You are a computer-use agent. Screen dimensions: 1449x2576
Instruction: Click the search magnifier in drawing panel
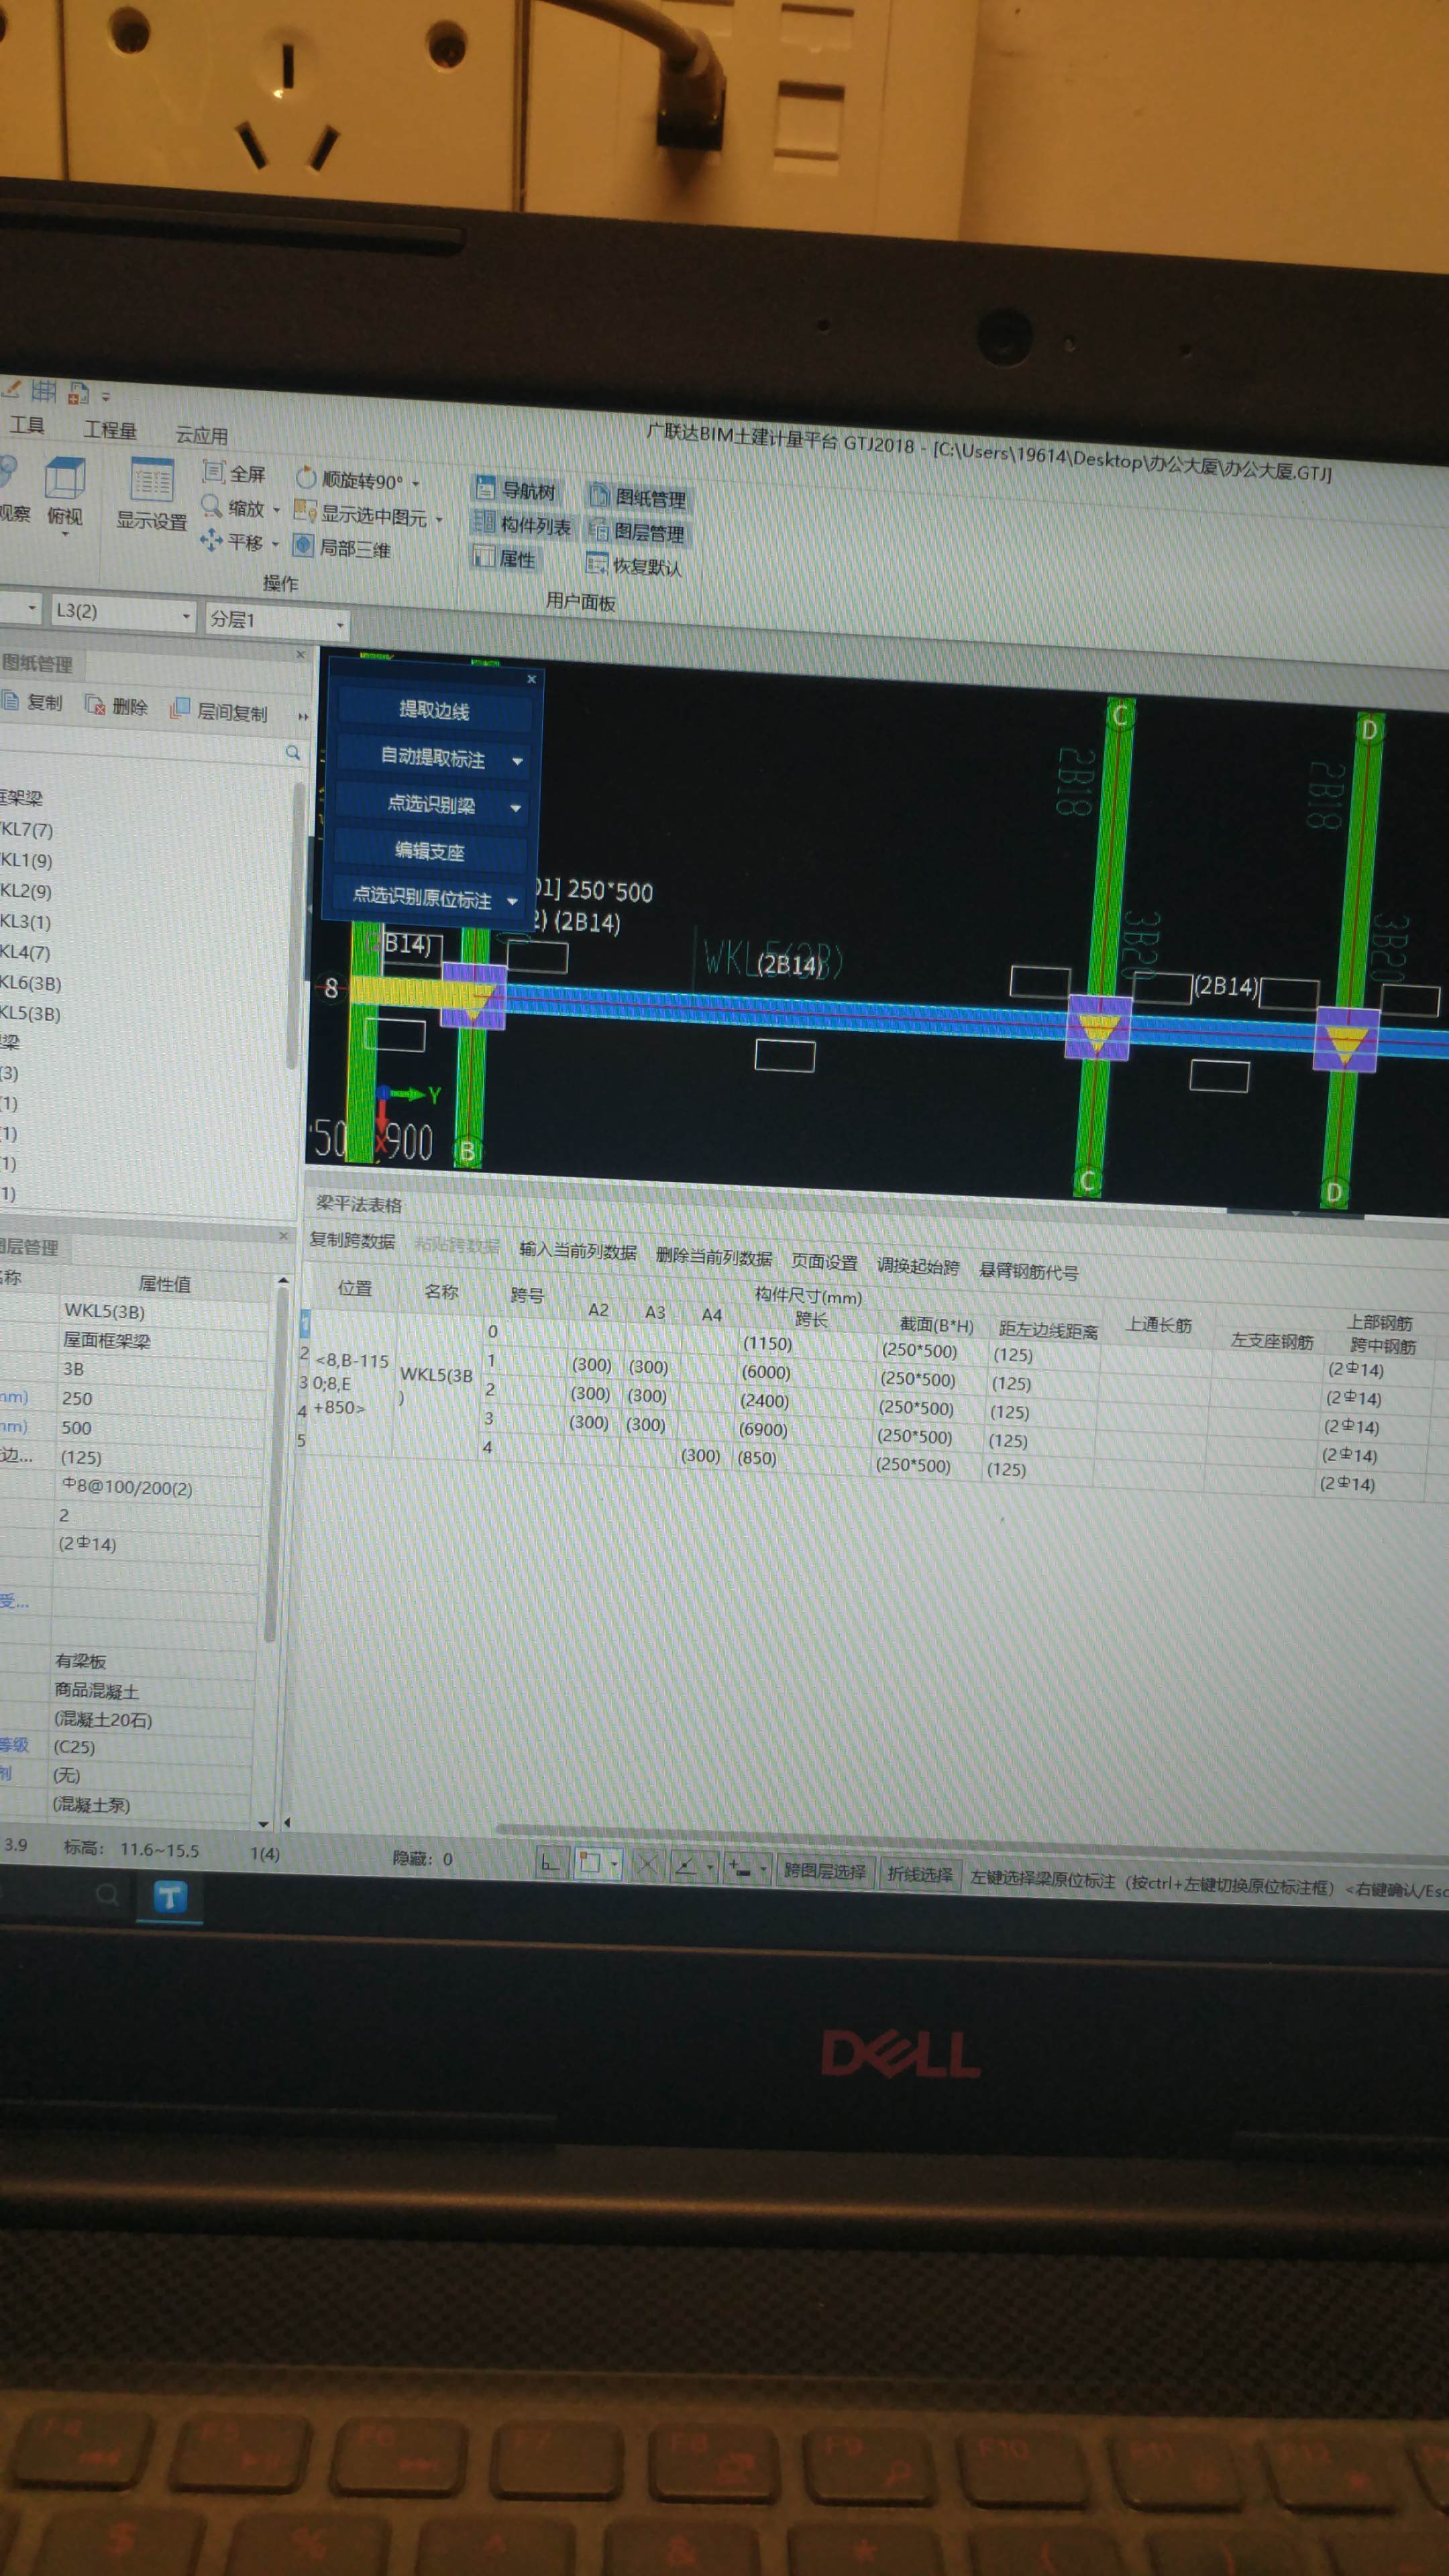point(293,752)
